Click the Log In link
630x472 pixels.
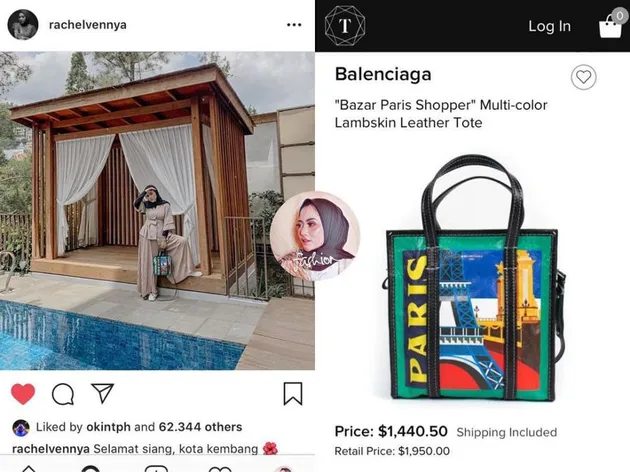click(549, 26)
